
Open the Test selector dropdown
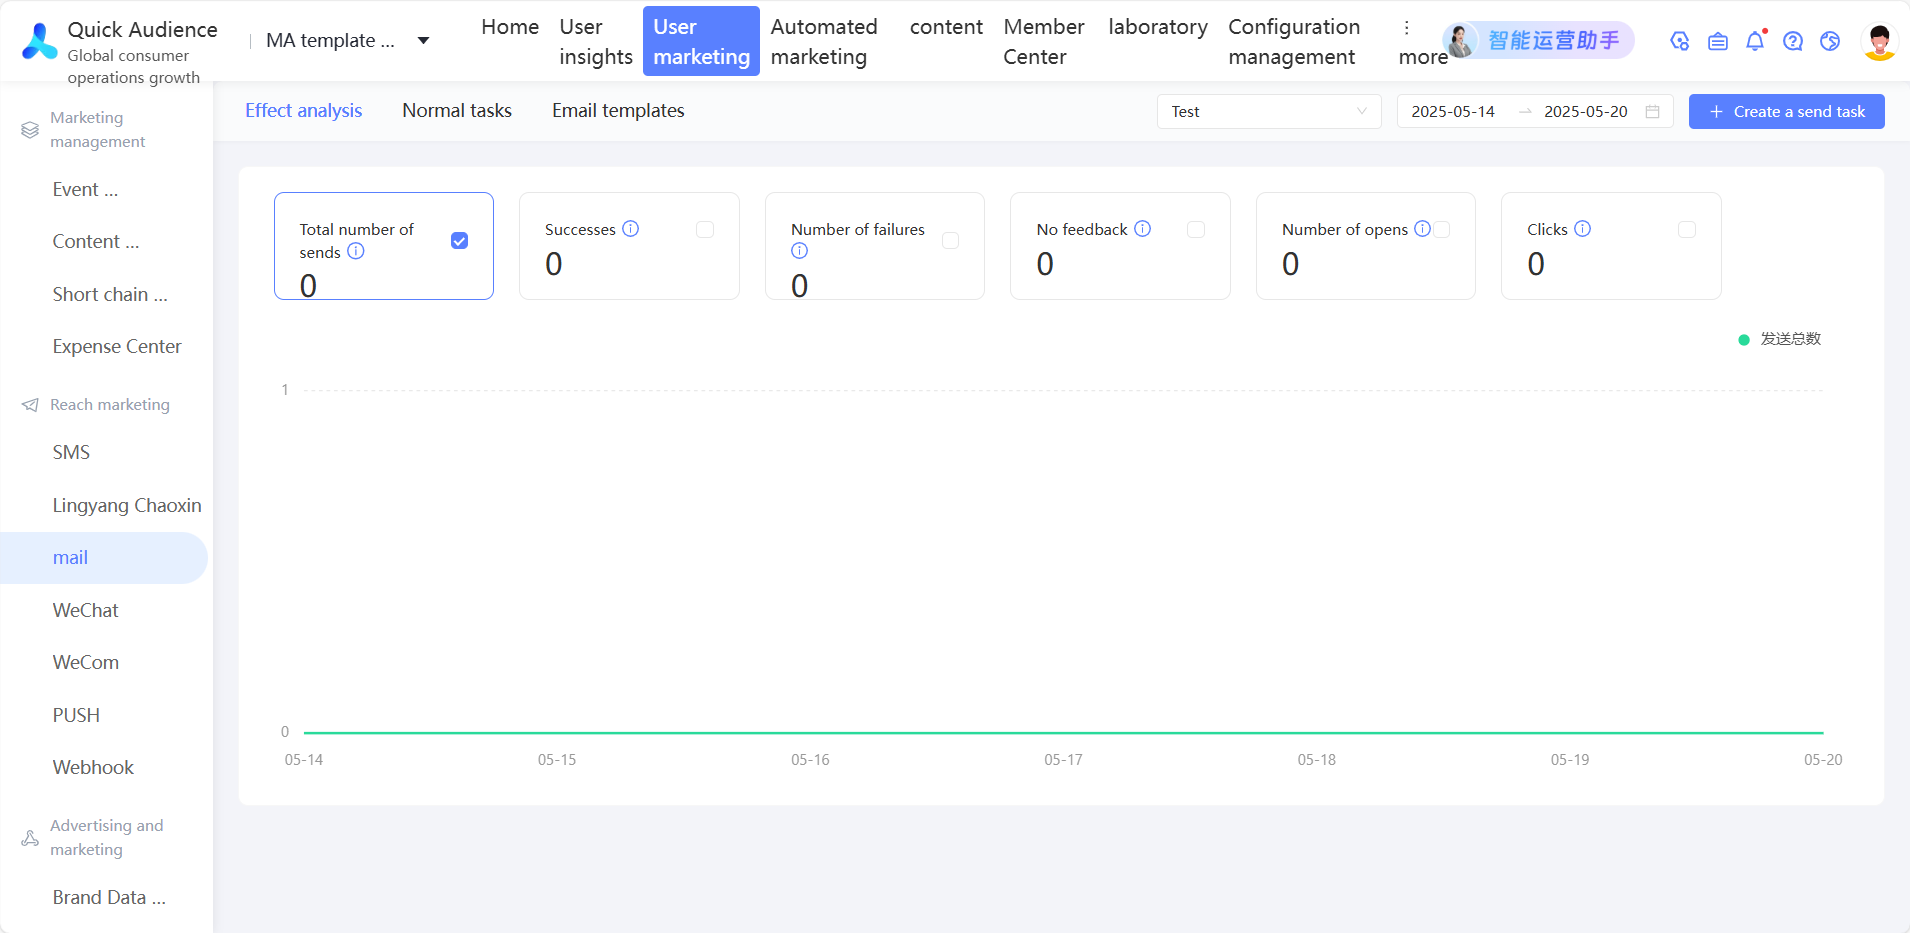click(1269, 111)
